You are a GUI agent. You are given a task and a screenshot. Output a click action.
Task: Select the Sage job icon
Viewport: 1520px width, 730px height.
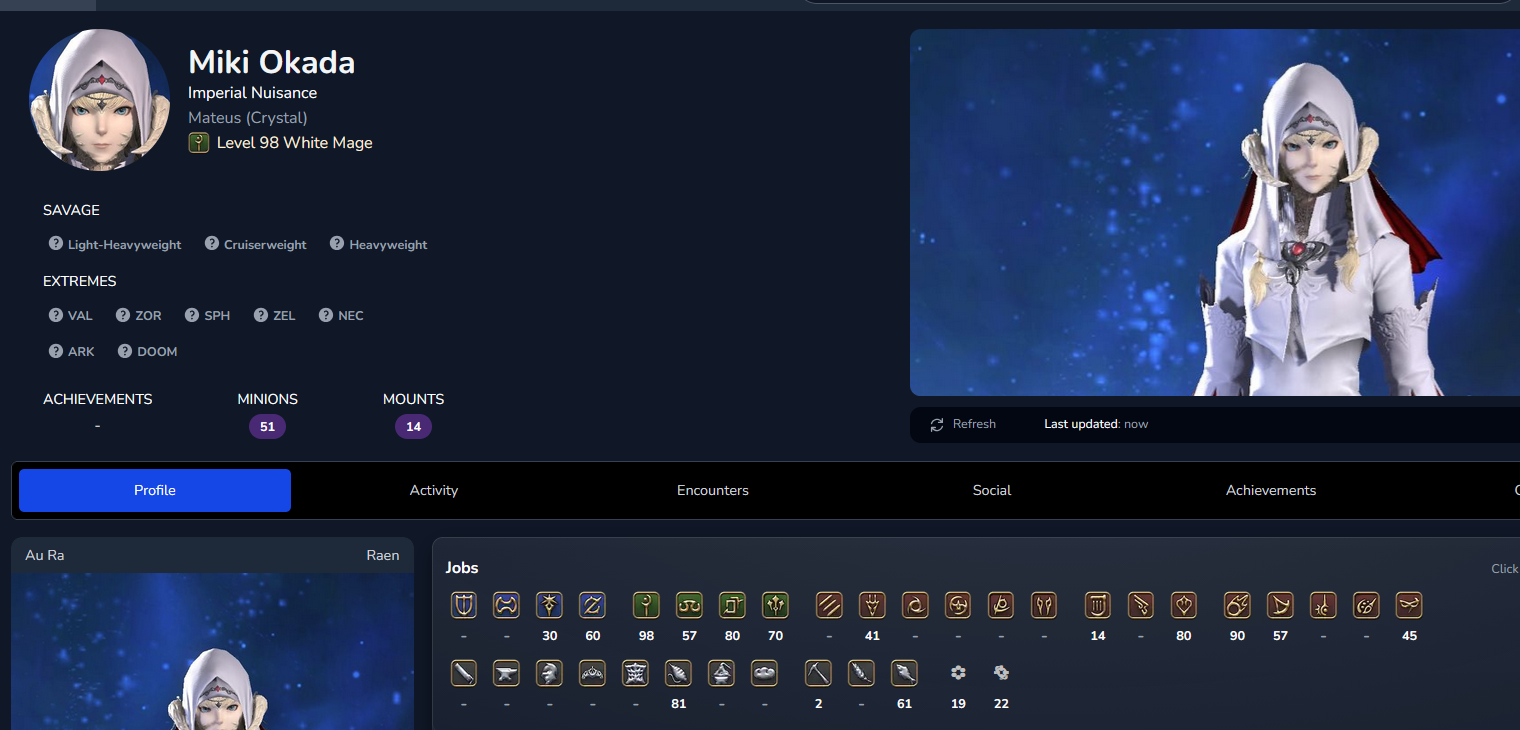click(x=775, y=605)
